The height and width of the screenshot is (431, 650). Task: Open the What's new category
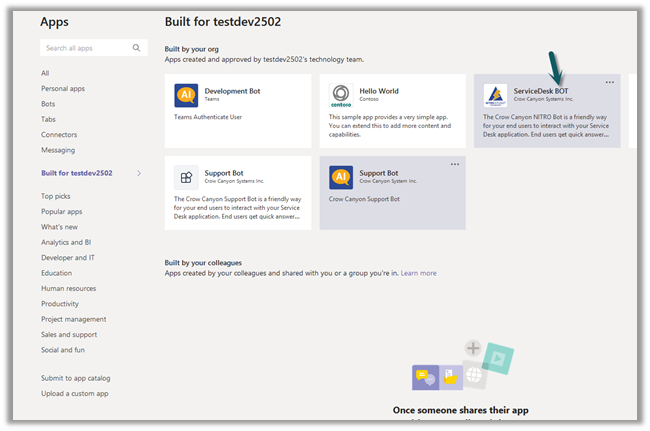click(x=59, y=227)
